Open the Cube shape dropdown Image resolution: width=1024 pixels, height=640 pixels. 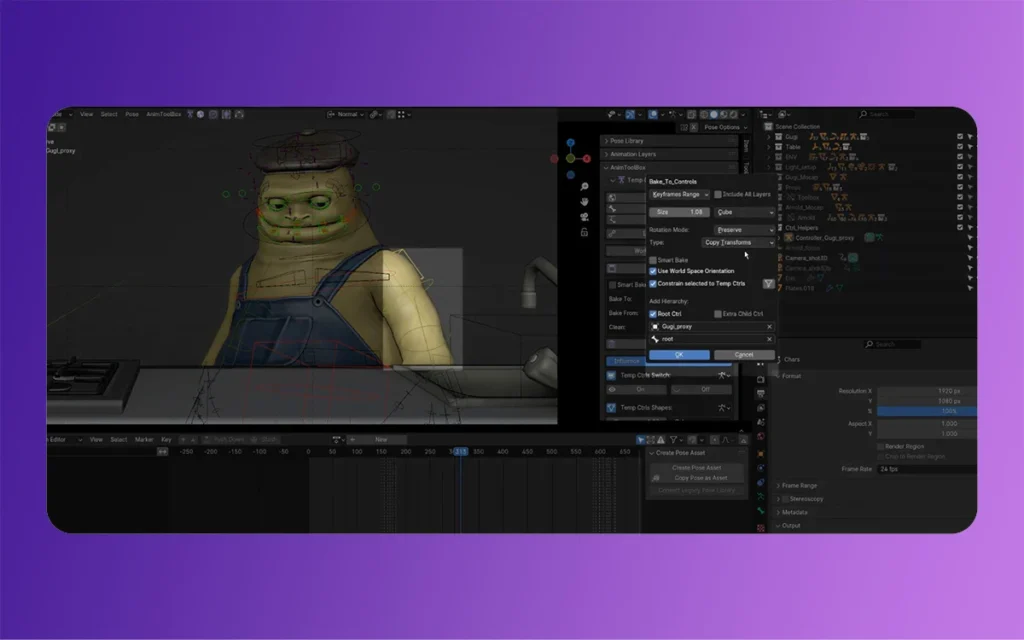coord(744,212)
